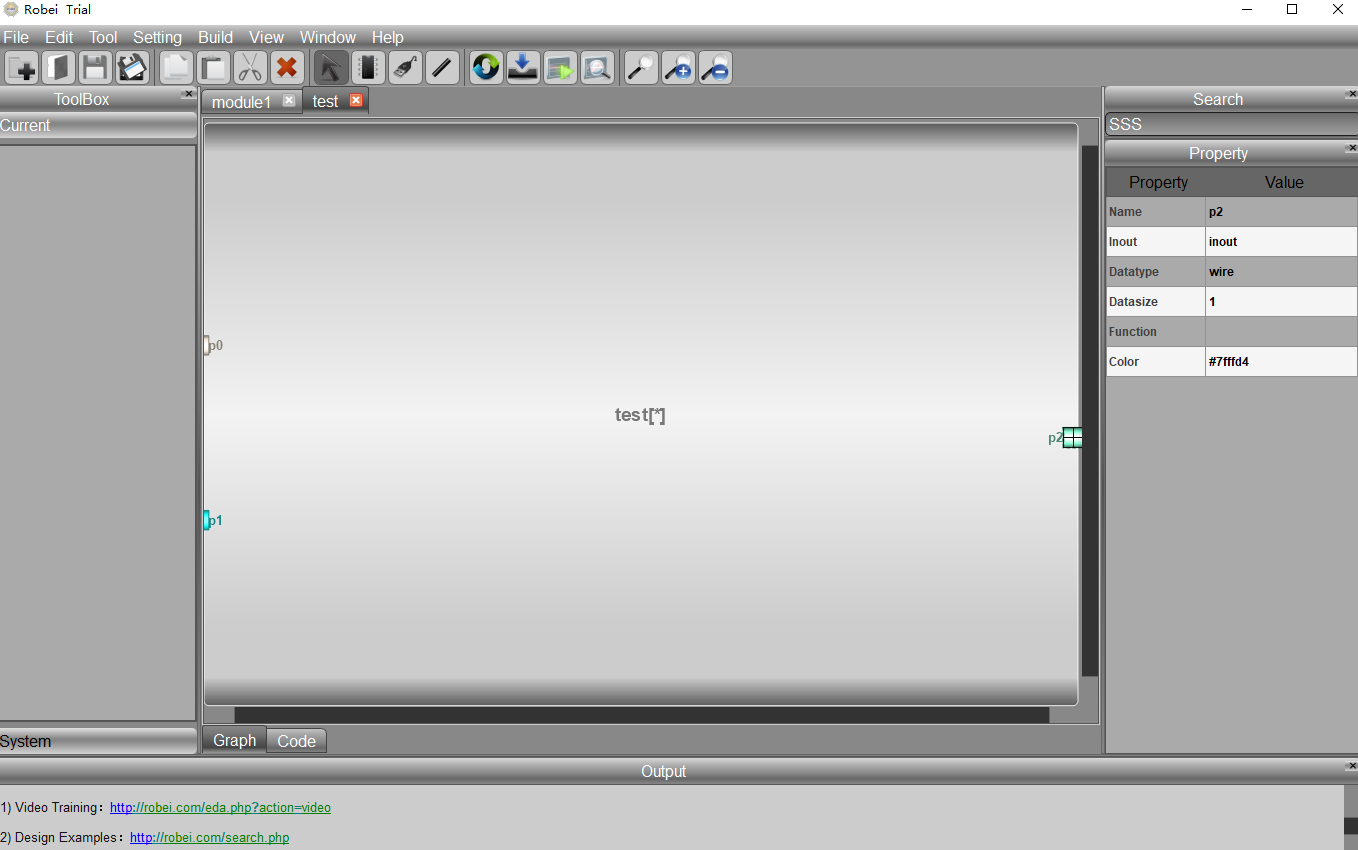Select the port connector tool
This screenshot has height=850, width=1358.
pos(405,68)
